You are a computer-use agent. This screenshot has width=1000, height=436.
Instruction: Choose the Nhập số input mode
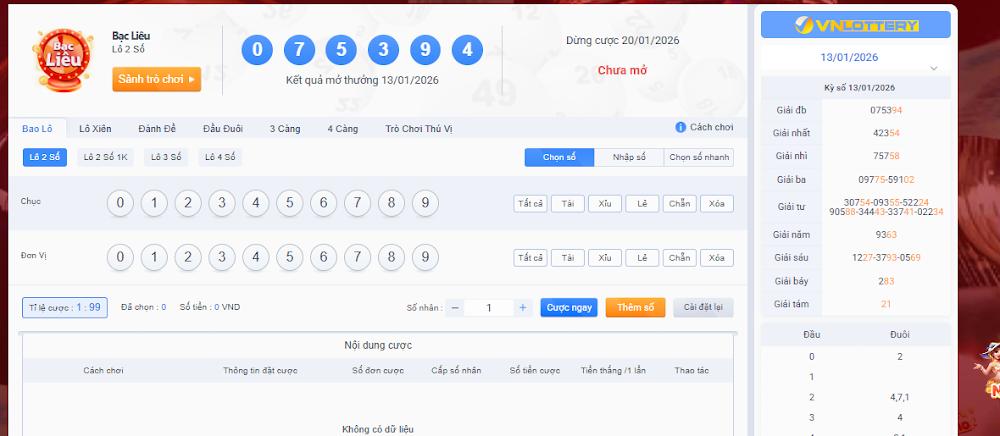click(629, 157)
